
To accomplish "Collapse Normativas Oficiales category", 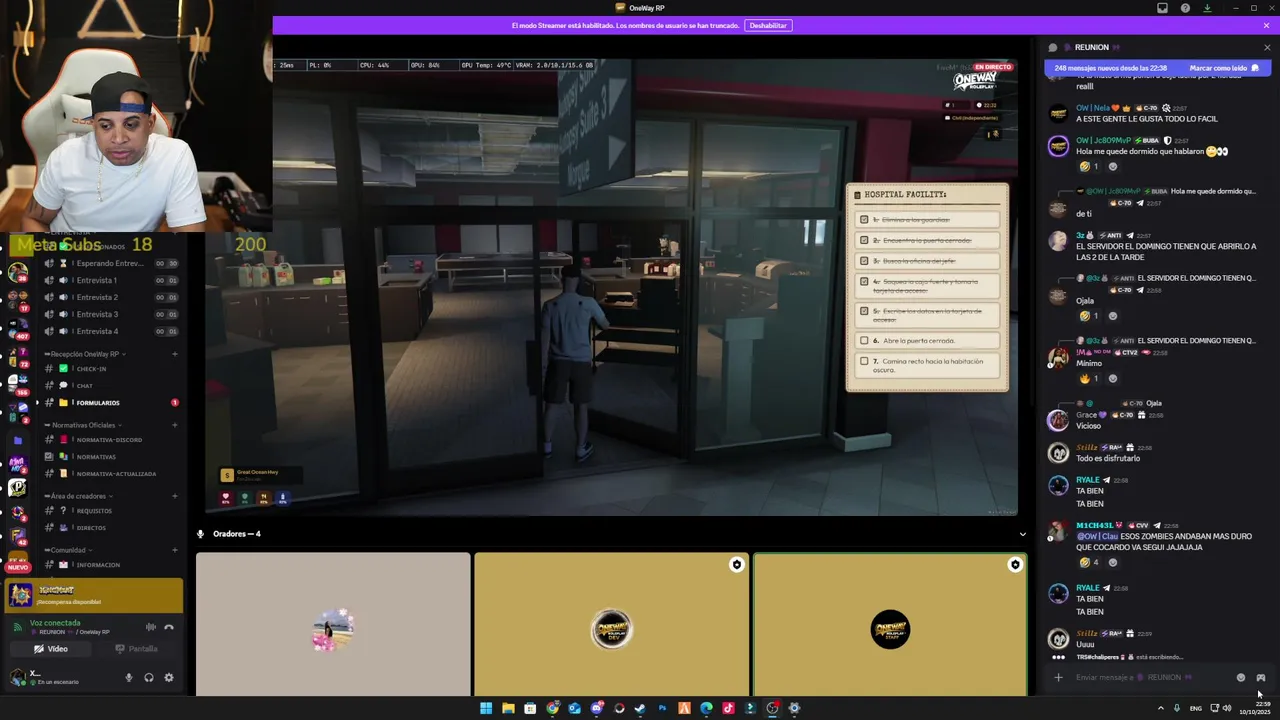I will (x=83, y=425).
